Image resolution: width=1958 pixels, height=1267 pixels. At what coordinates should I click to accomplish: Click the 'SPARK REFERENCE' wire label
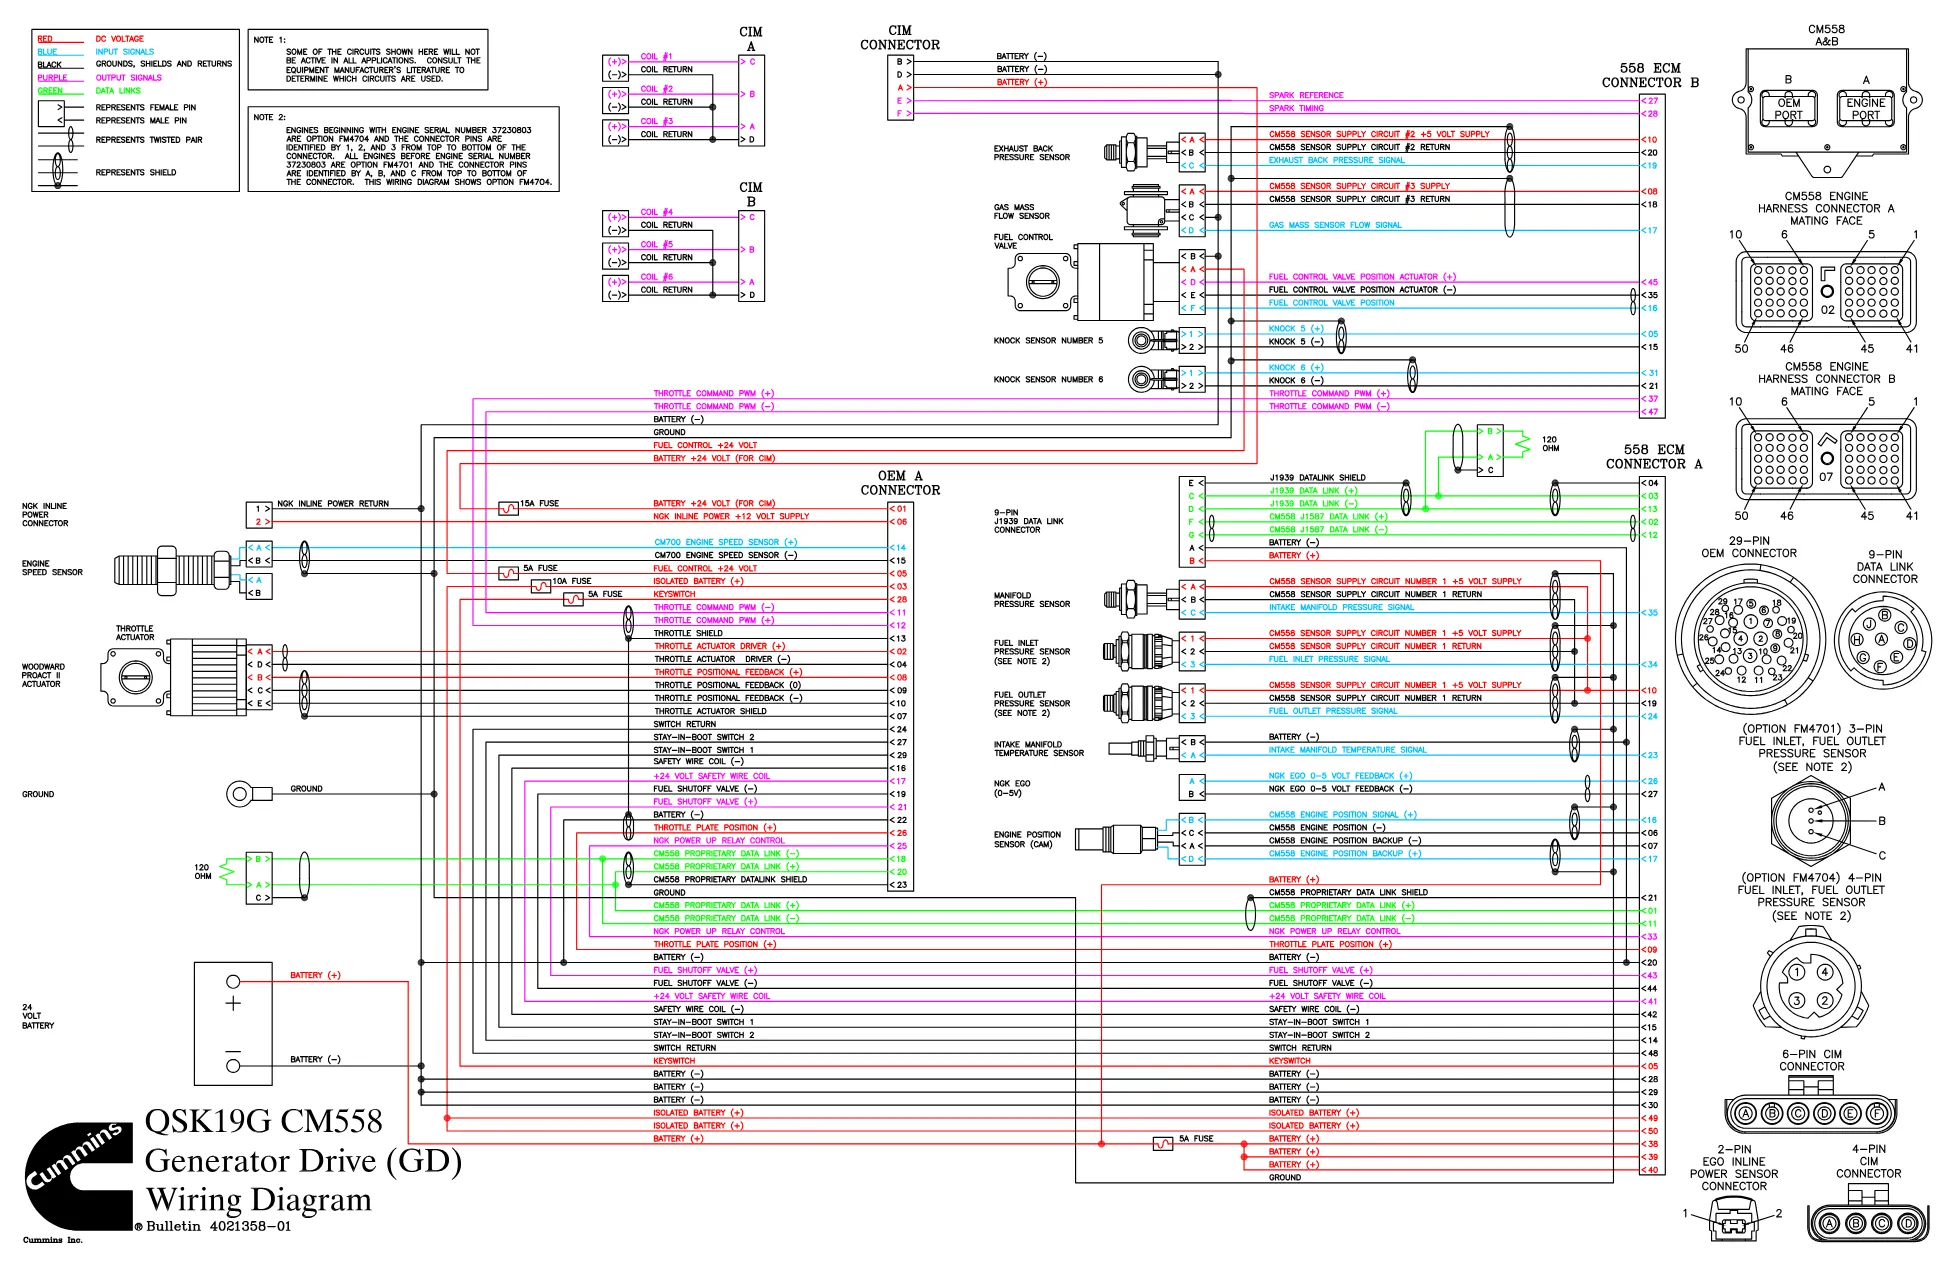pyautogui.click(x=1306, y=95)
